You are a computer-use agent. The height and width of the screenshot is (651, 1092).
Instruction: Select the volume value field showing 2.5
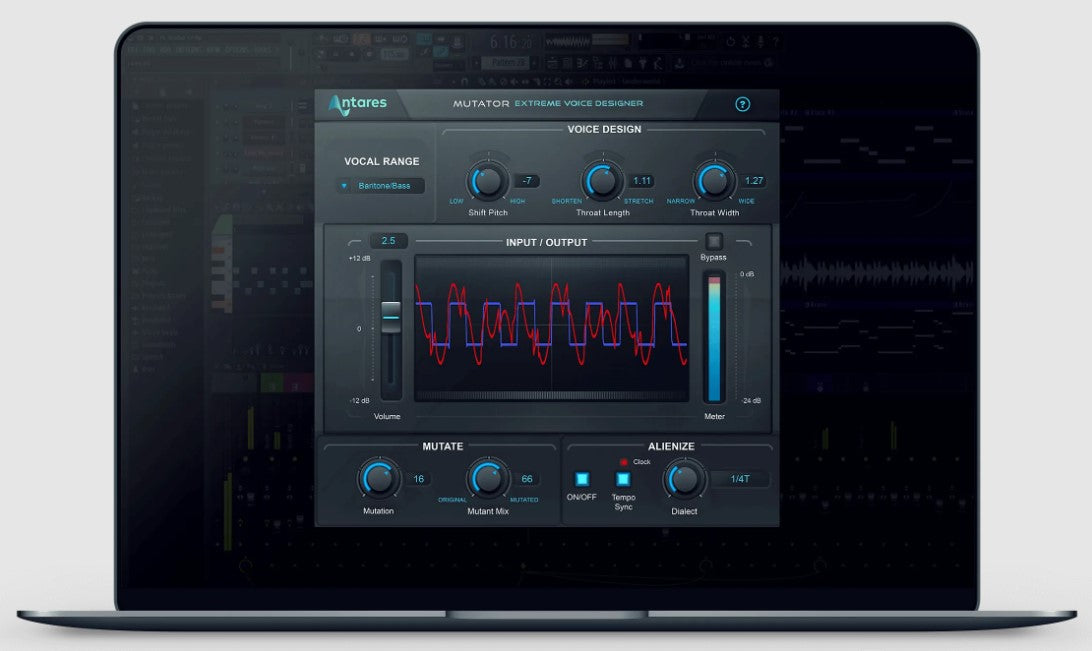pyautogui.click(x=388, y=241)
